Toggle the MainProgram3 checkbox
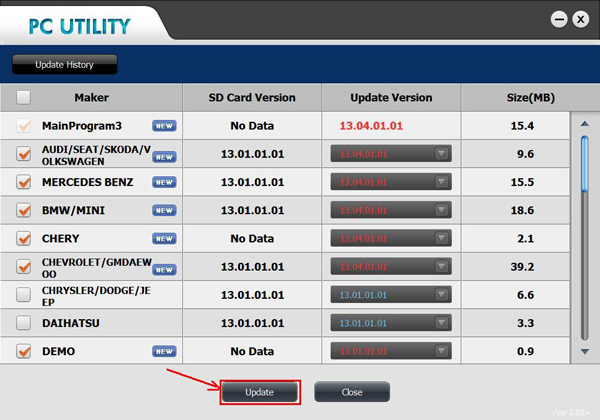 23,125
